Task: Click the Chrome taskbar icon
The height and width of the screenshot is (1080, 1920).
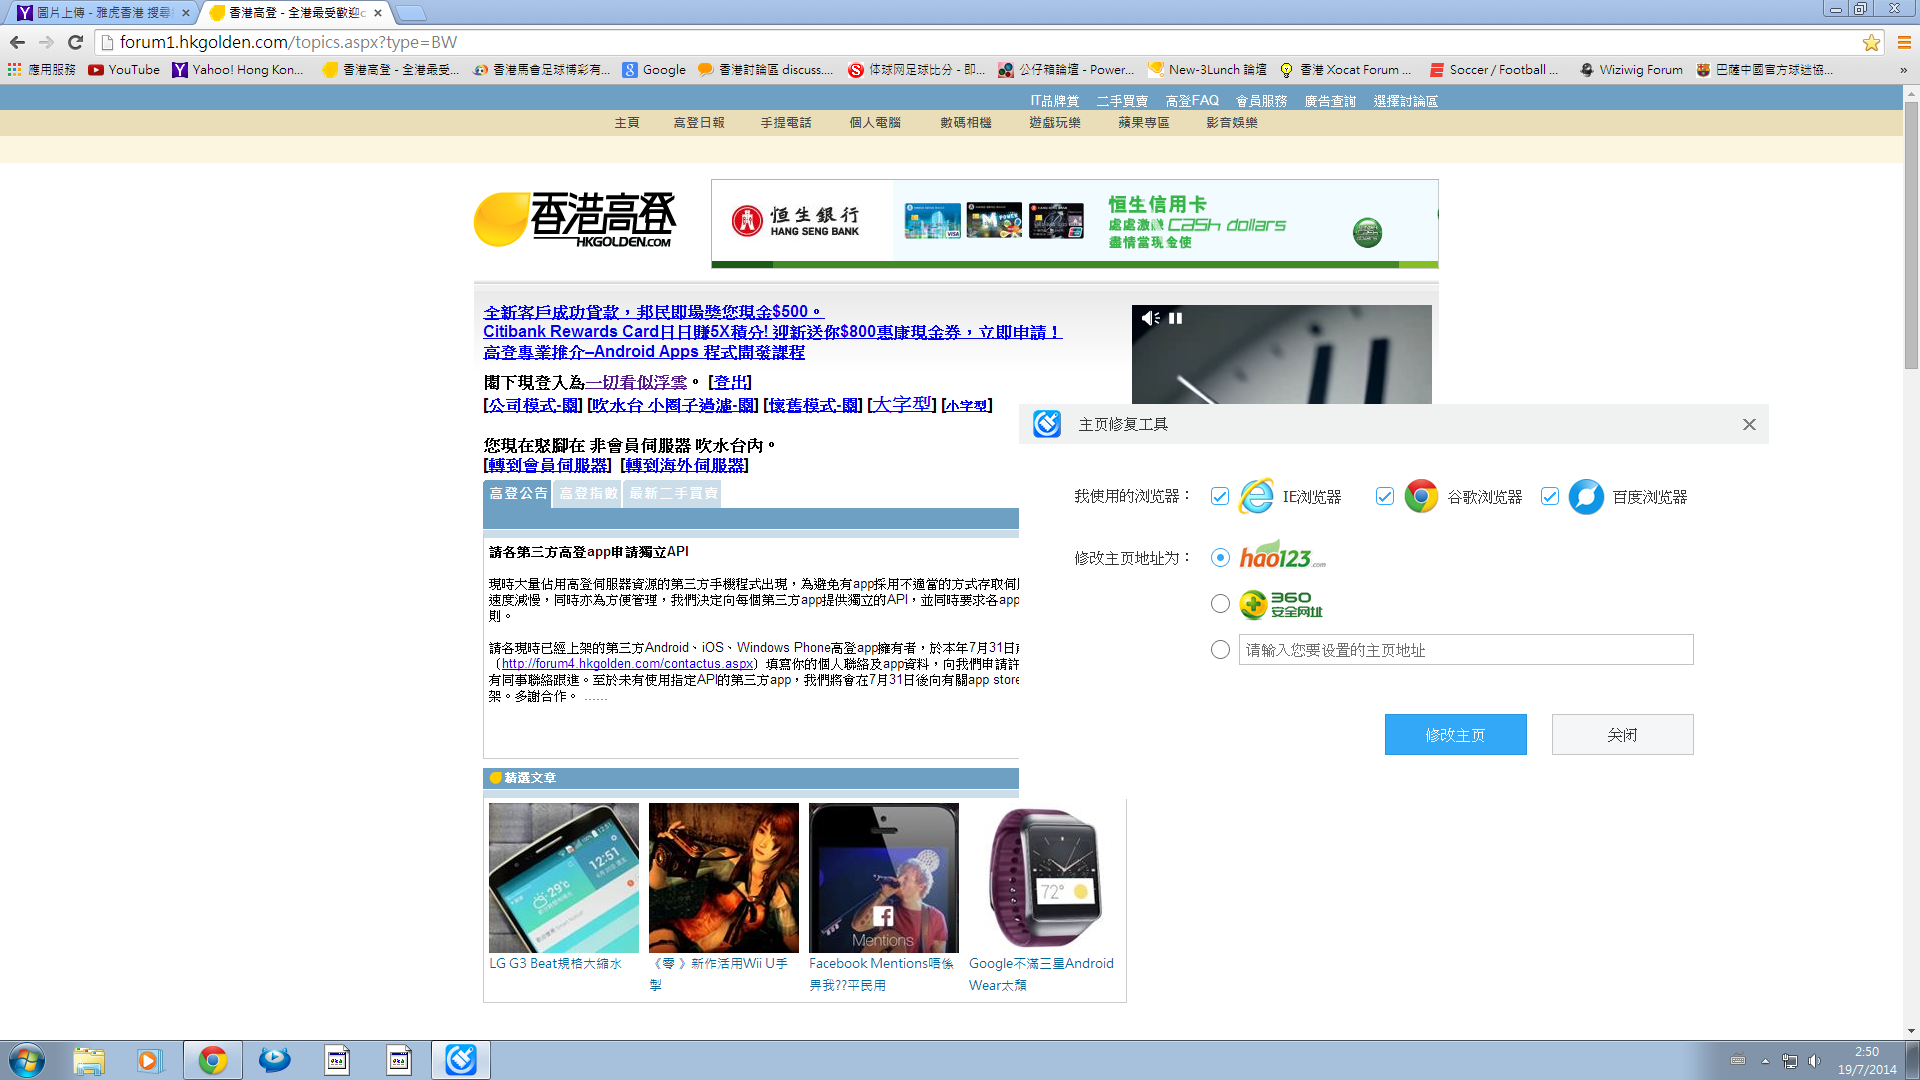Action: (212, 1060)
